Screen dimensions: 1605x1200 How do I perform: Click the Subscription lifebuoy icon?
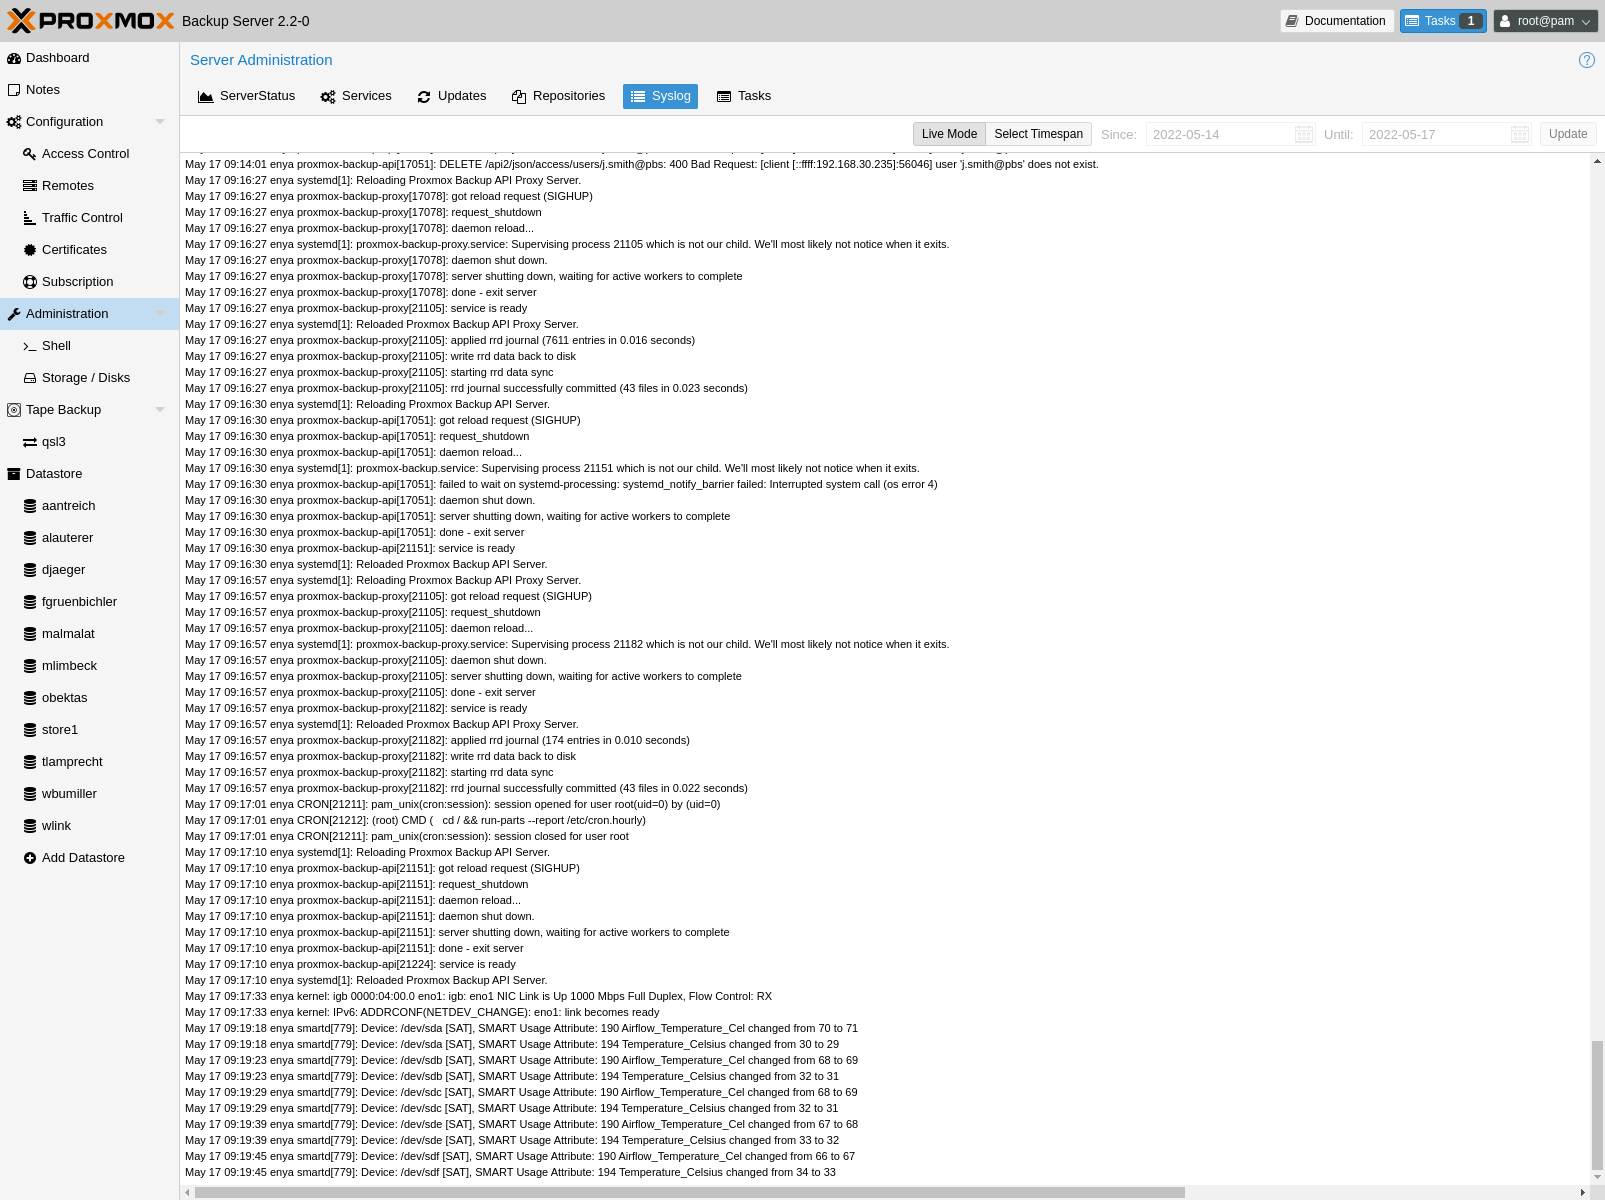coord(30,282)
